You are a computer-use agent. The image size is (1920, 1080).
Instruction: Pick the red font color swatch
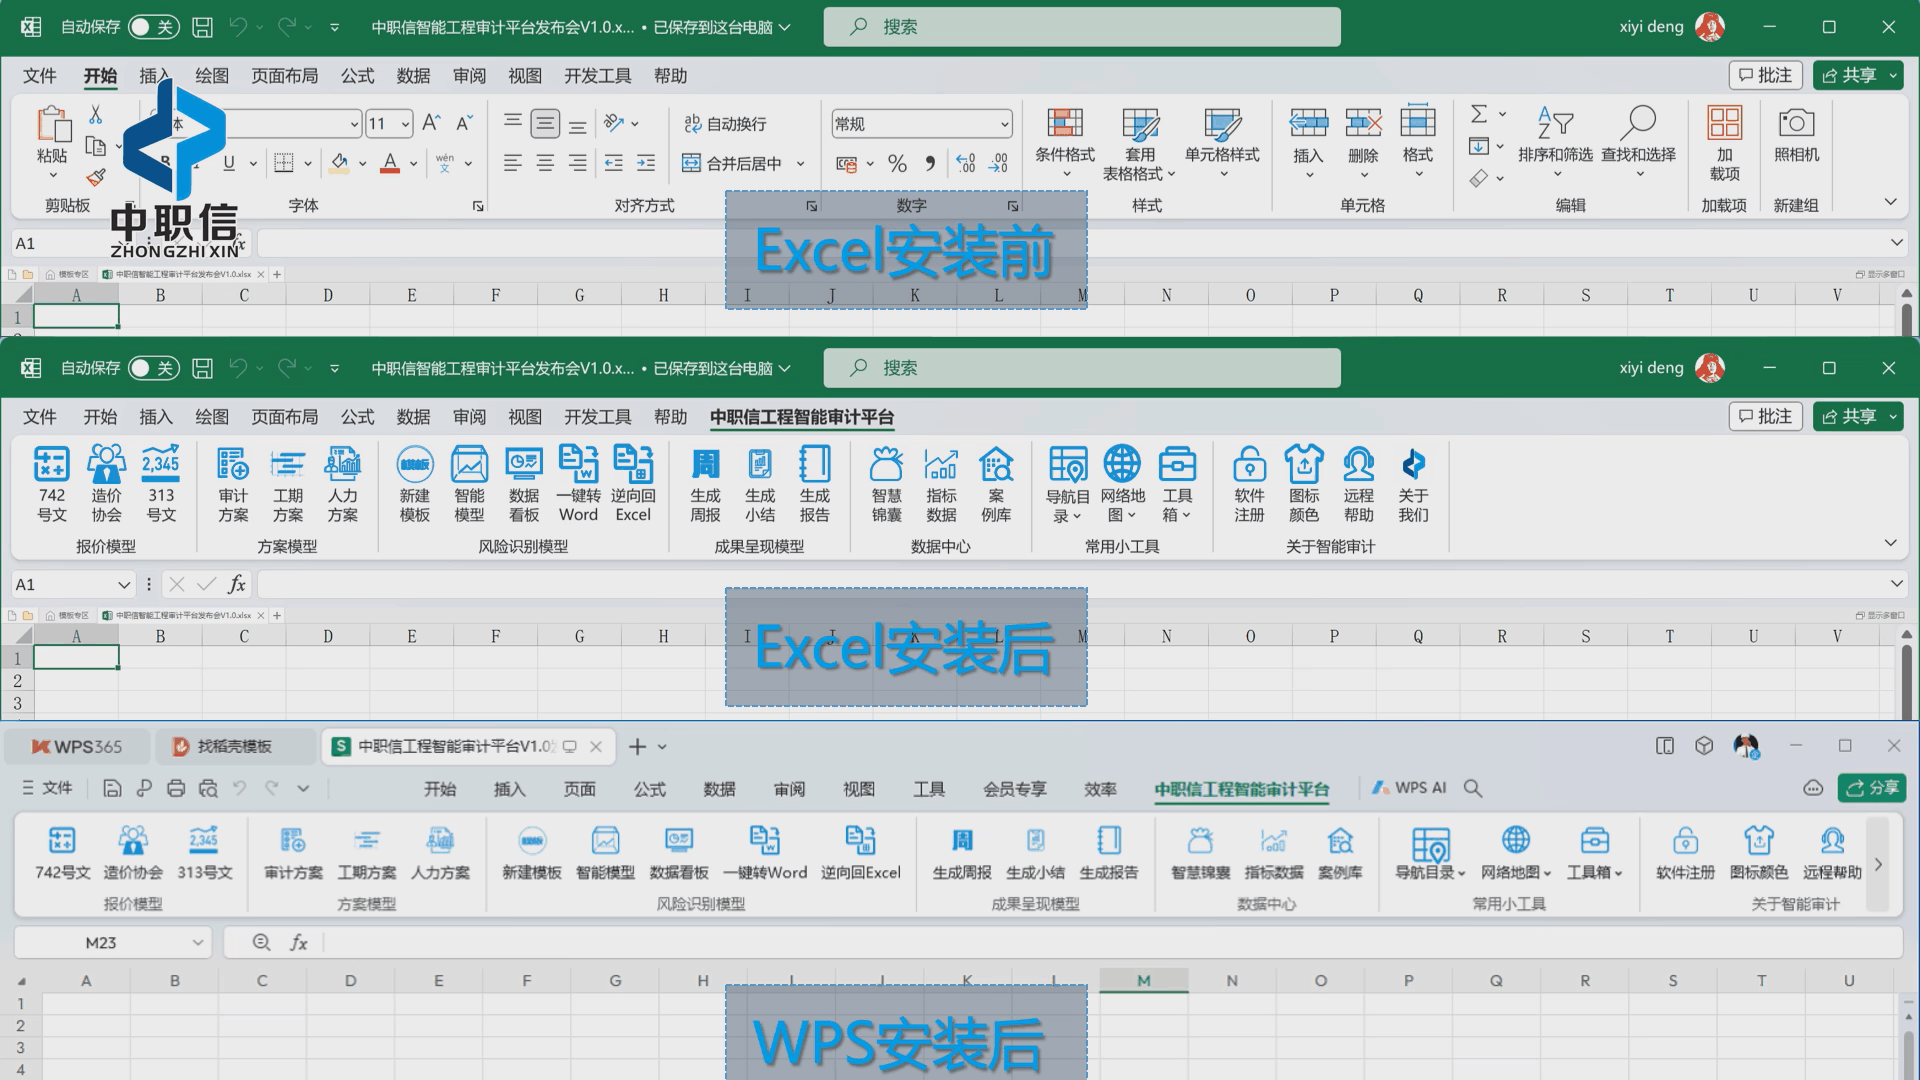coord(388,163)
